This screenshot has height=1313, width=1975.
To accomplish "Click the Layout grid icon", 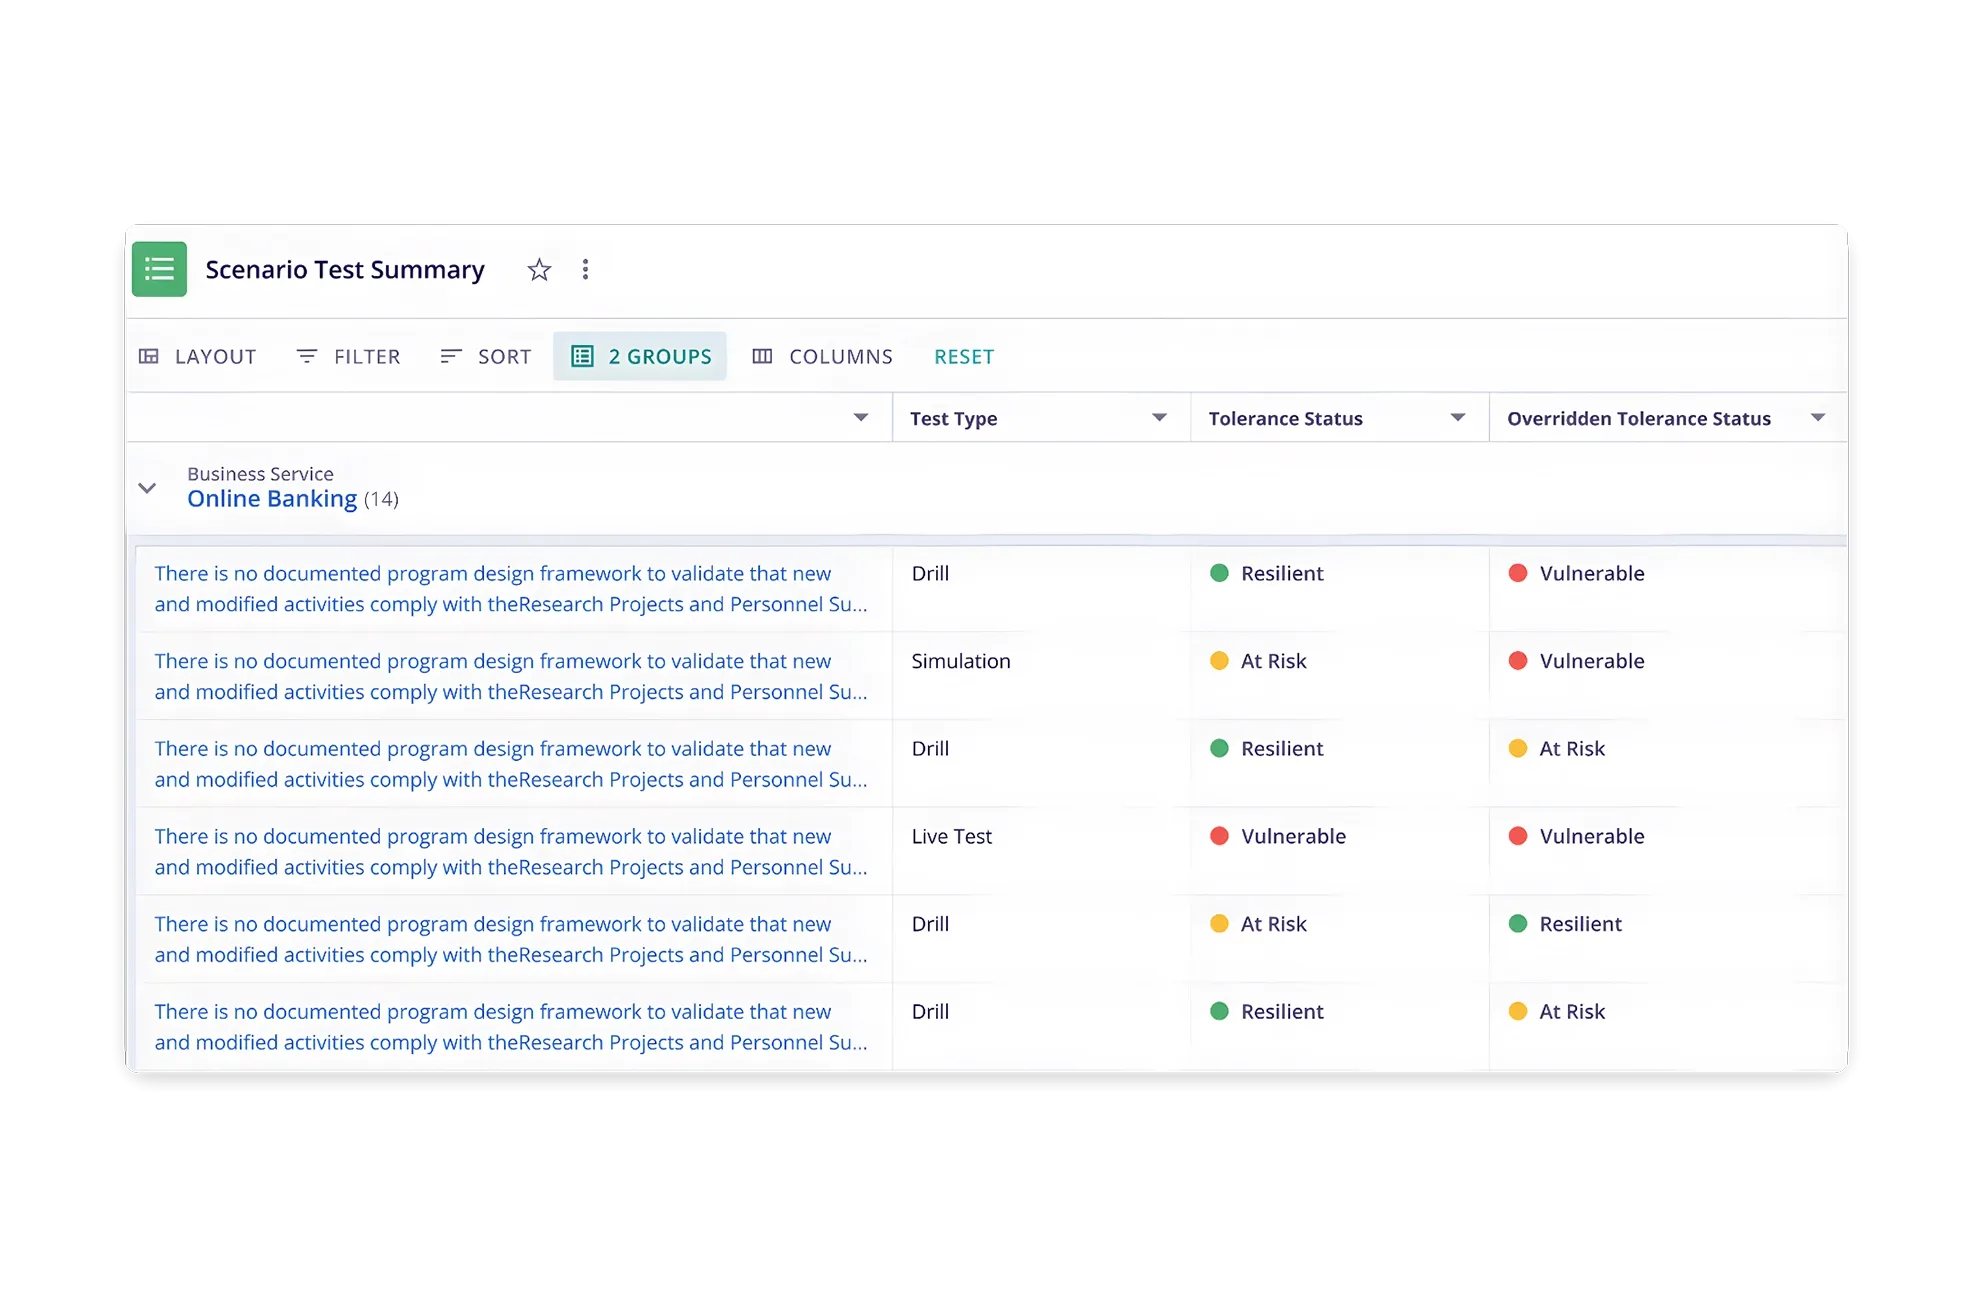I will [x=149, y=357].
